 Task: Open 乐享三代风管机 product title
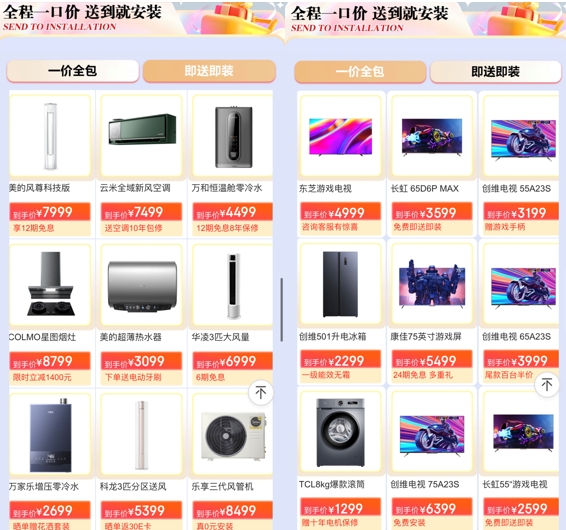[222, 486]
